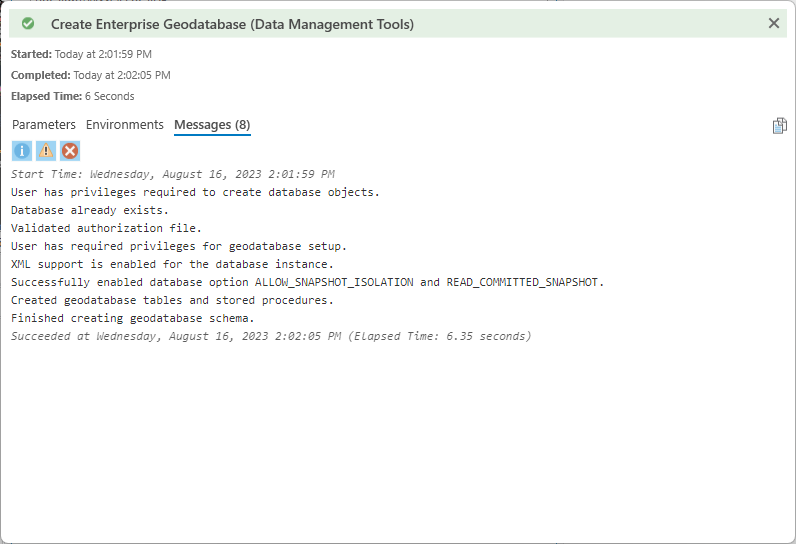Click 'Created geodatabase tables and stored procedures'

(172, 300)
